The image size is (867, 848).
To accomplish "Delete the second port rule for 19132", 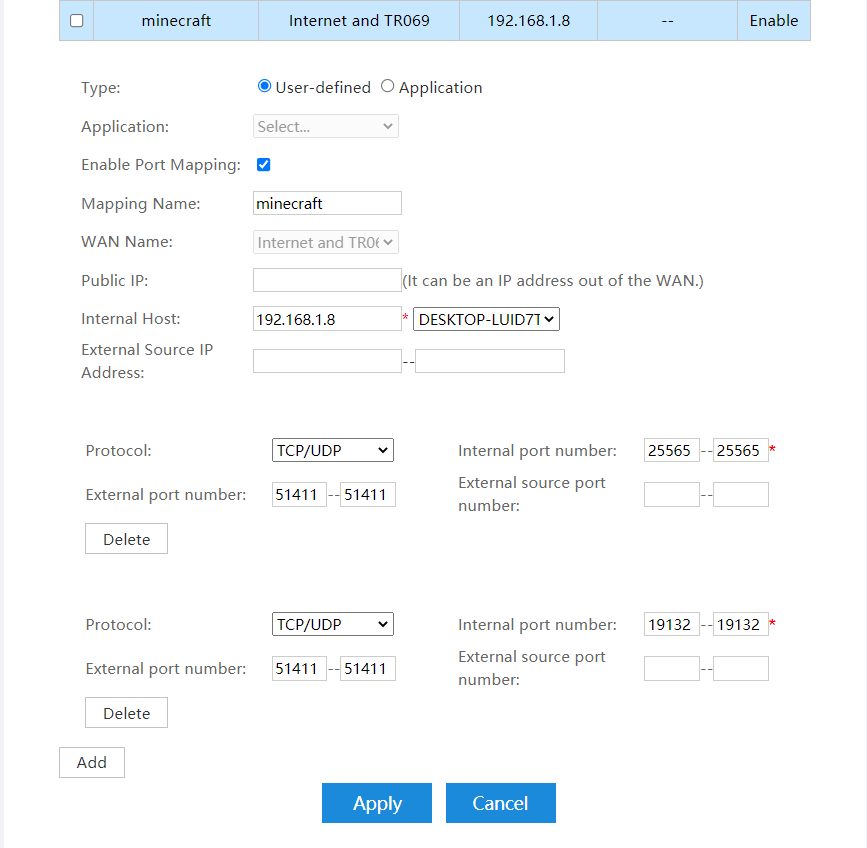I will [126, 714].
